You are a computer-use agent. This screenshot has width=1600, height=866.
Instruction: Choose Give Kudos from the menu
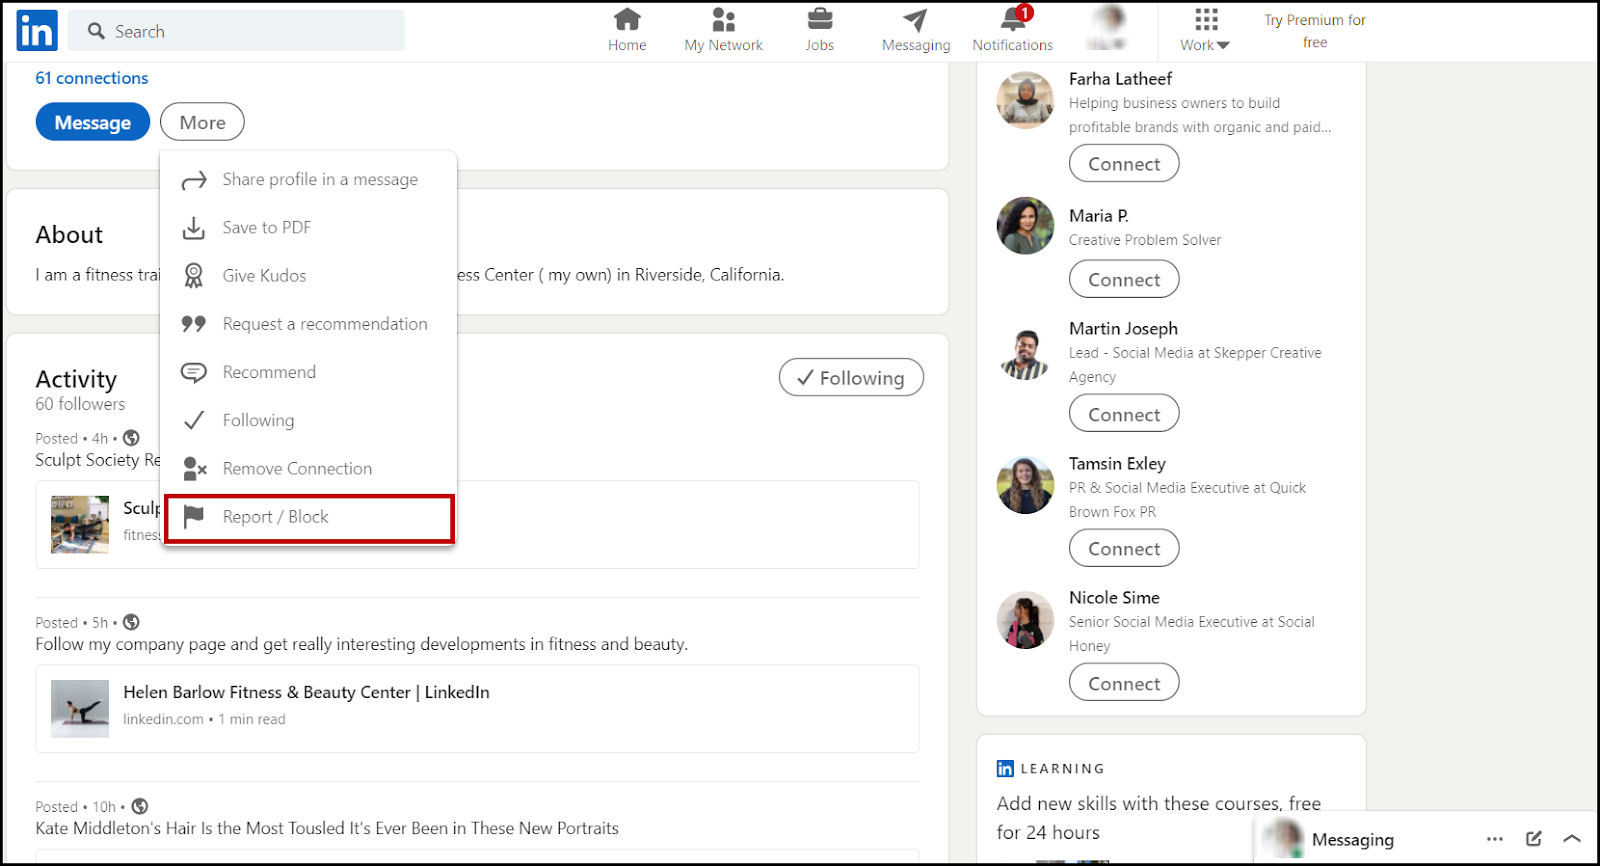tap(310, 276)
